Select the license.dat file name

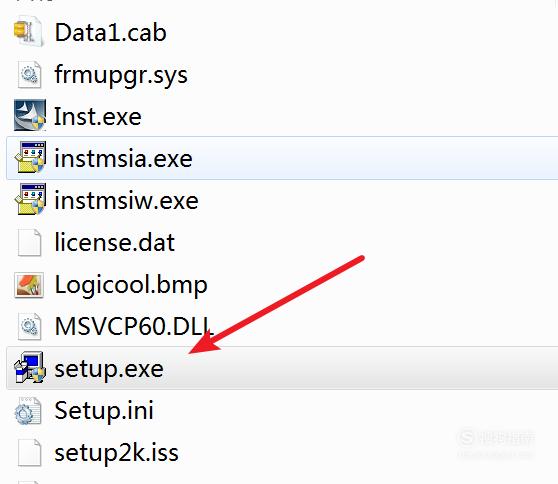click(x=115, y=242)
